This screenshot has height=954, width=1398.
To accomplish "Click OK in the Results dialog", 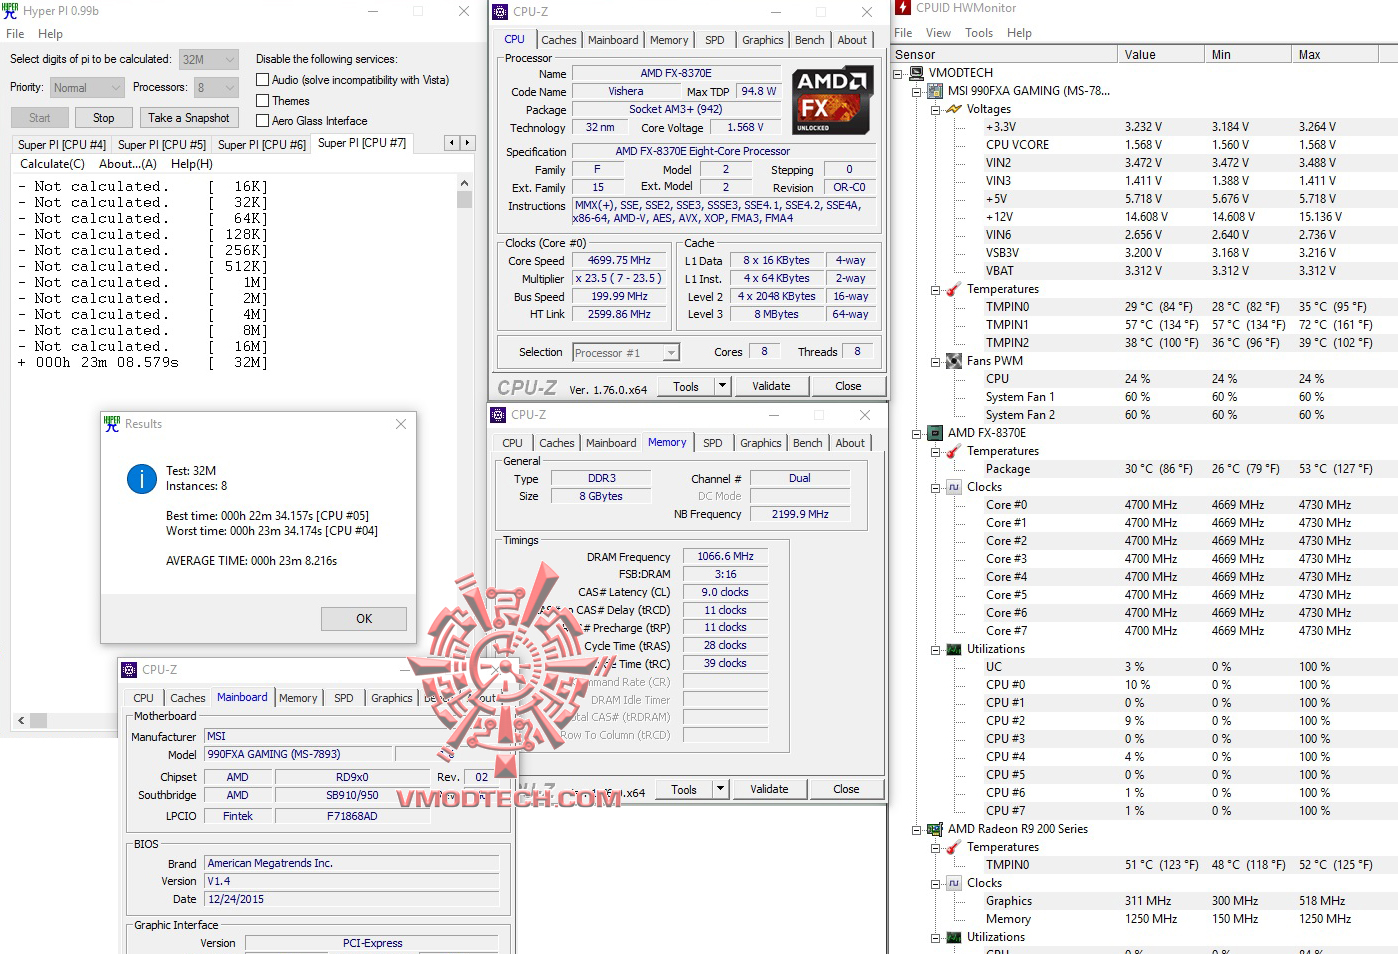I will tap(364, 619).
